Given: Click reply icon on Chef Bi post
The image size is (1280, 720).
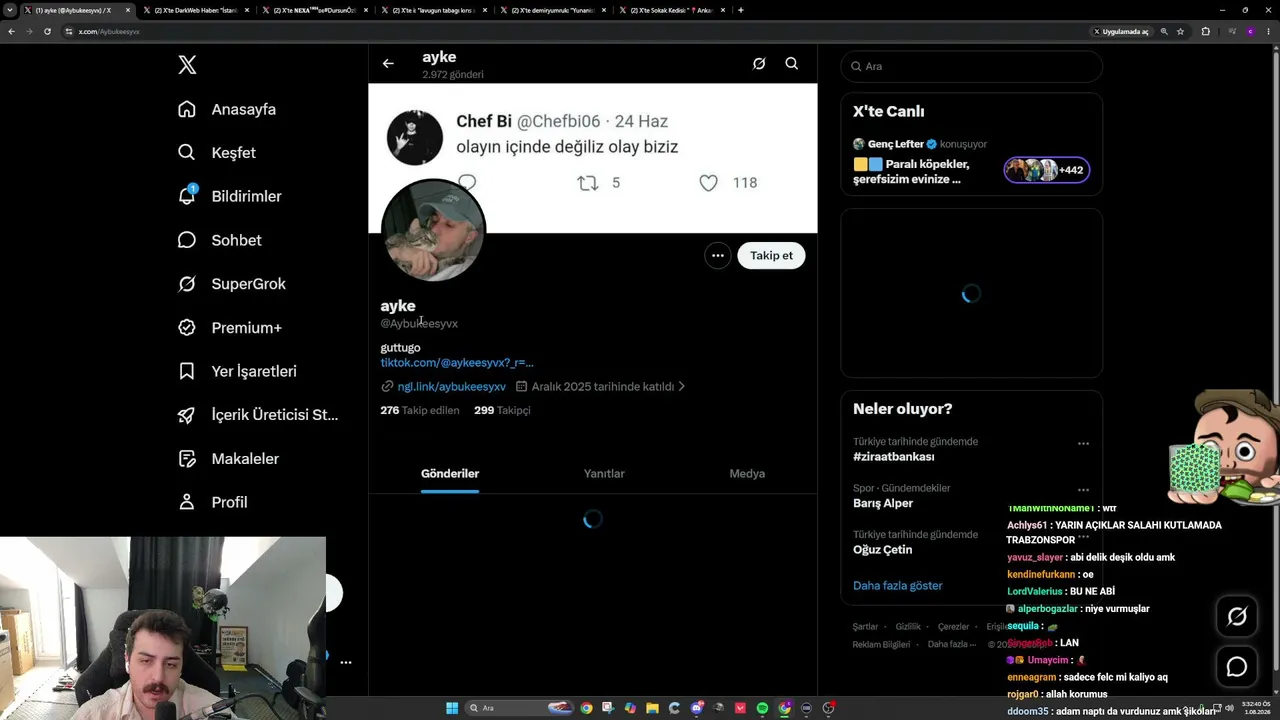Looking at the screenshot, I should point(467,183).
